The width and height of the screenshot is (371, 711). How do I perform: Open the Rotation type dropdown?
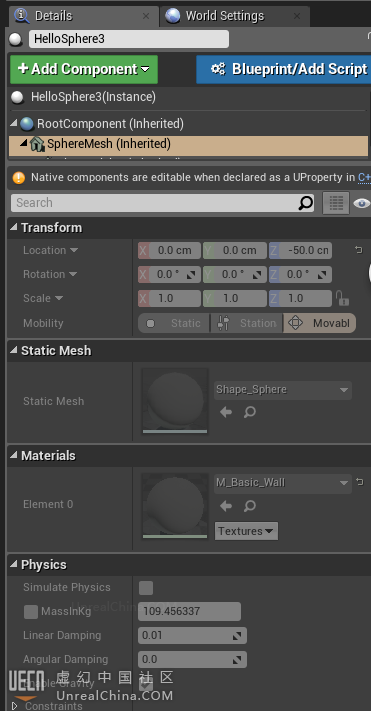[73, 274]
